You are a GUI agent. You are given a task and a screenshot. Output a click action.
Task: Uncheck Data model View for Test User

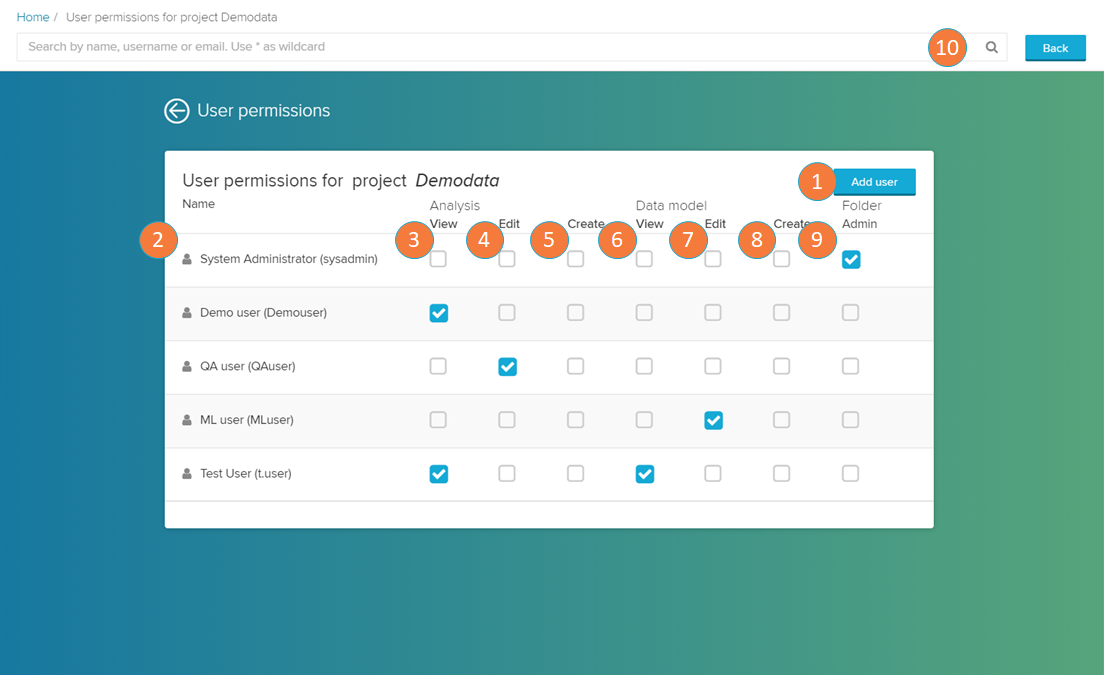[x=645, y=474]
